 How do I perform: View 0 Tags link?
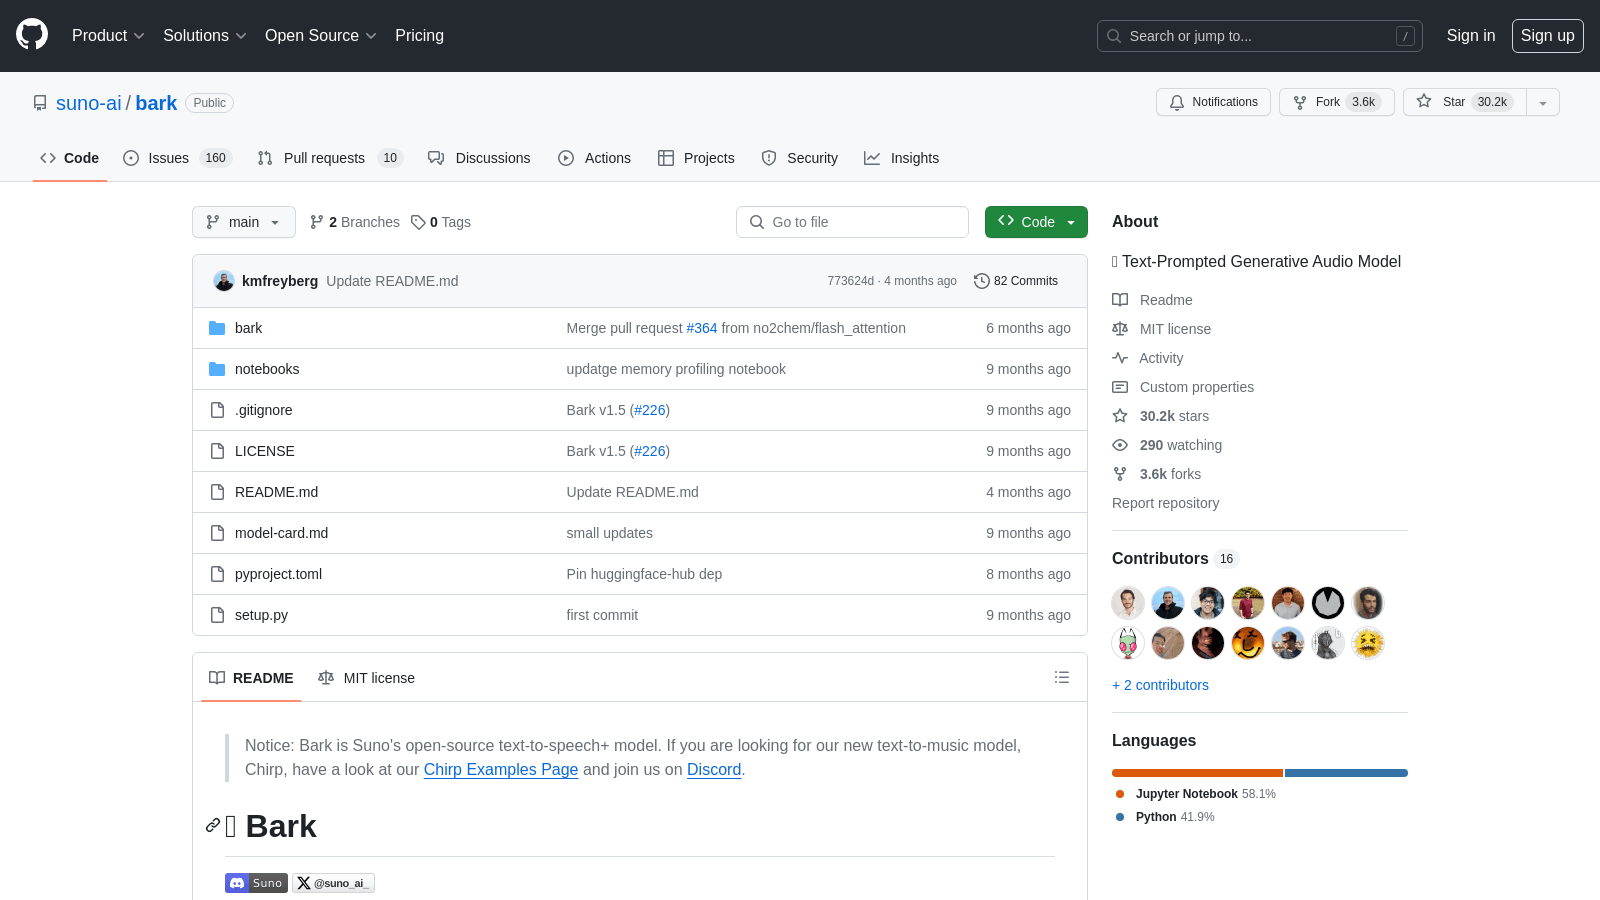coord(441,222)
